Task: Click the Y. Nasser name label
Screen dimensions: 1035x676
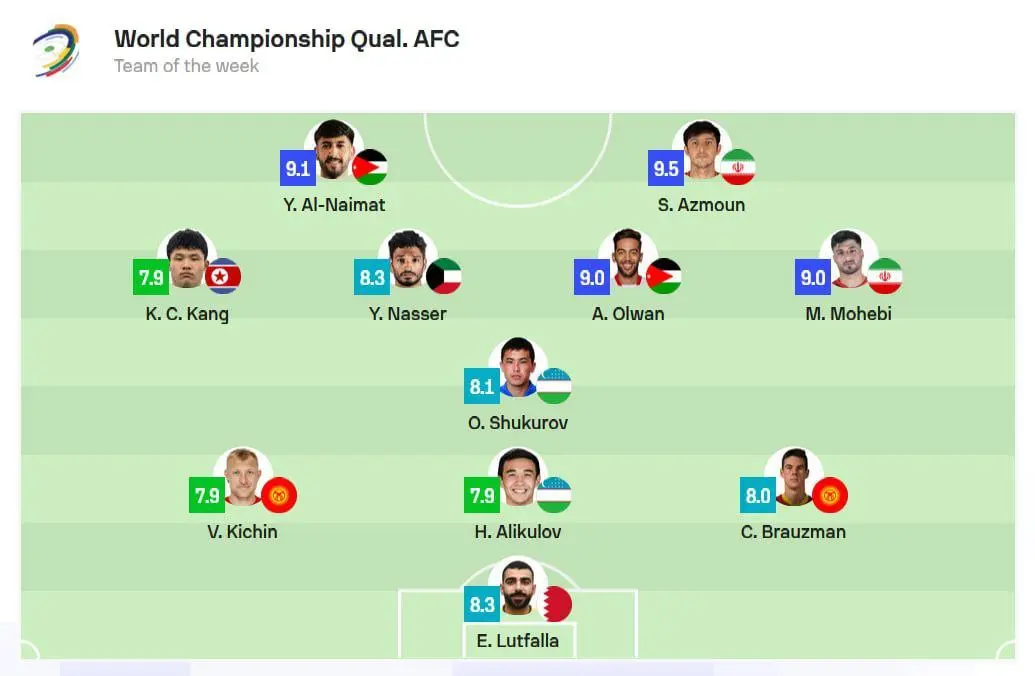Action: (x=407, y=314)
